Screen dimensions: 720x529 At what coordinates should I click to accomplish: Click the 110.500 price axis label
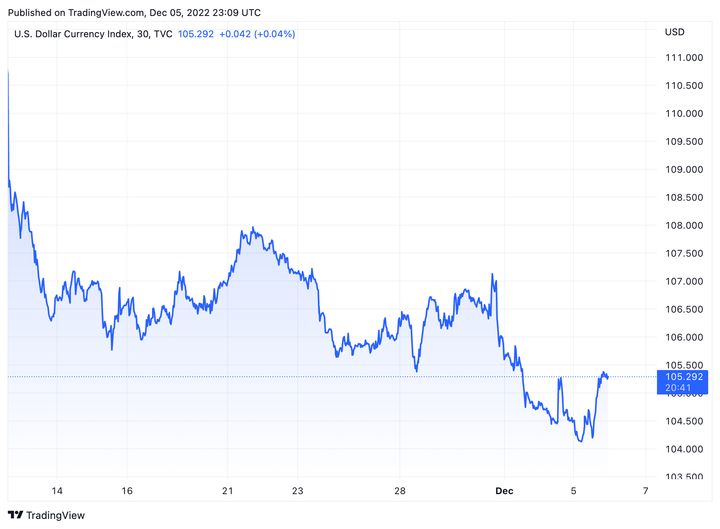point(684,85)
